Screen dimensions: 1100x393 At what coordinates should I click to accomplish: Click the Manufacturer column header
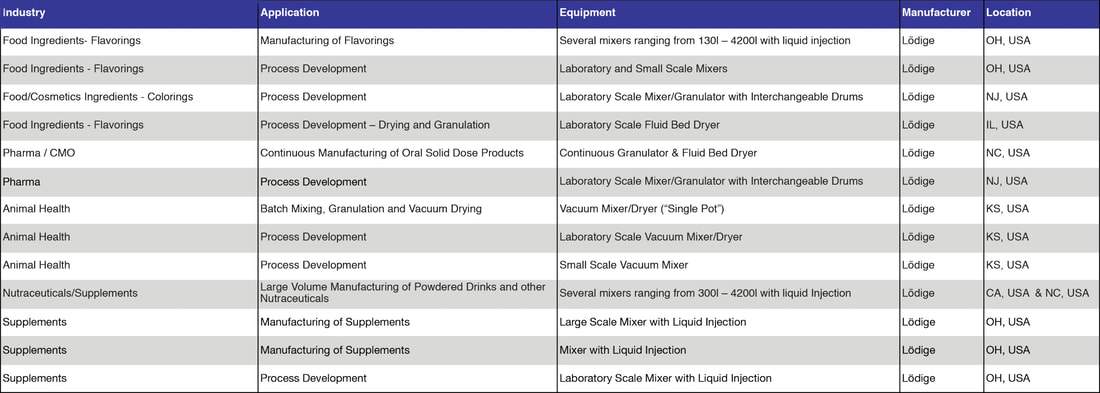[x=941, y=13]
